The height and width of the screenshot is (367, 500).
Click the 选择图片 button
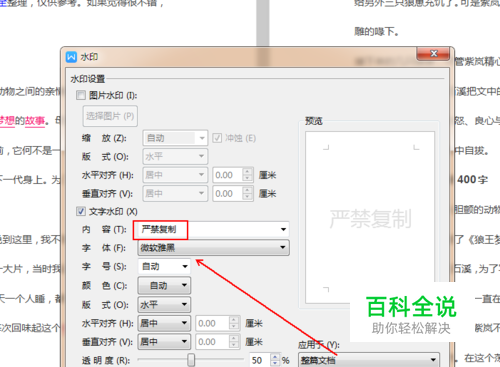[110, 116]
